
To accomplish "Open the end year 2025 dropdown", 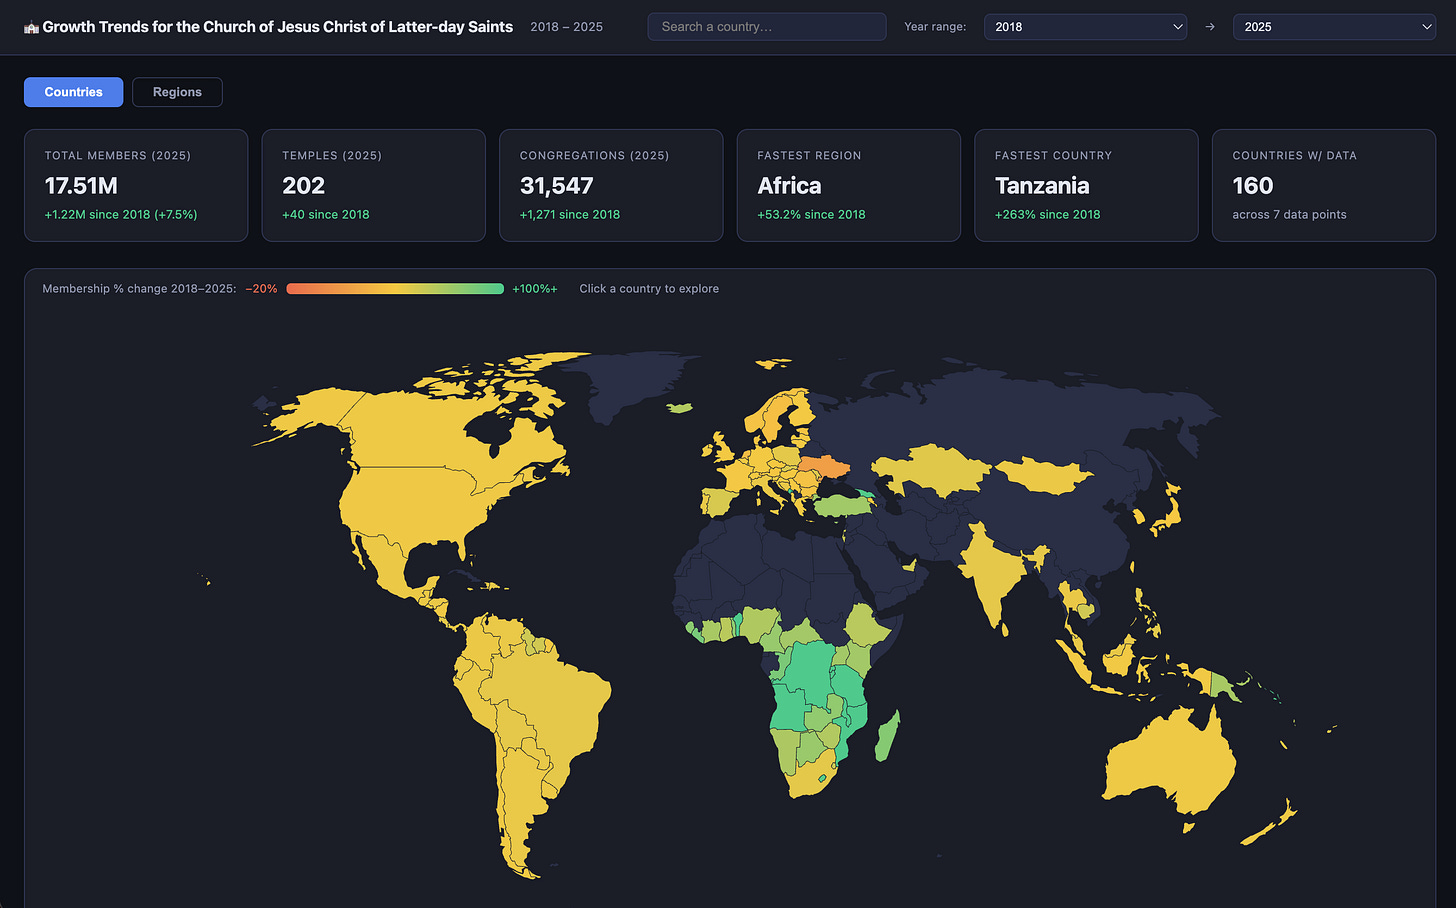I will (1334, 27).
